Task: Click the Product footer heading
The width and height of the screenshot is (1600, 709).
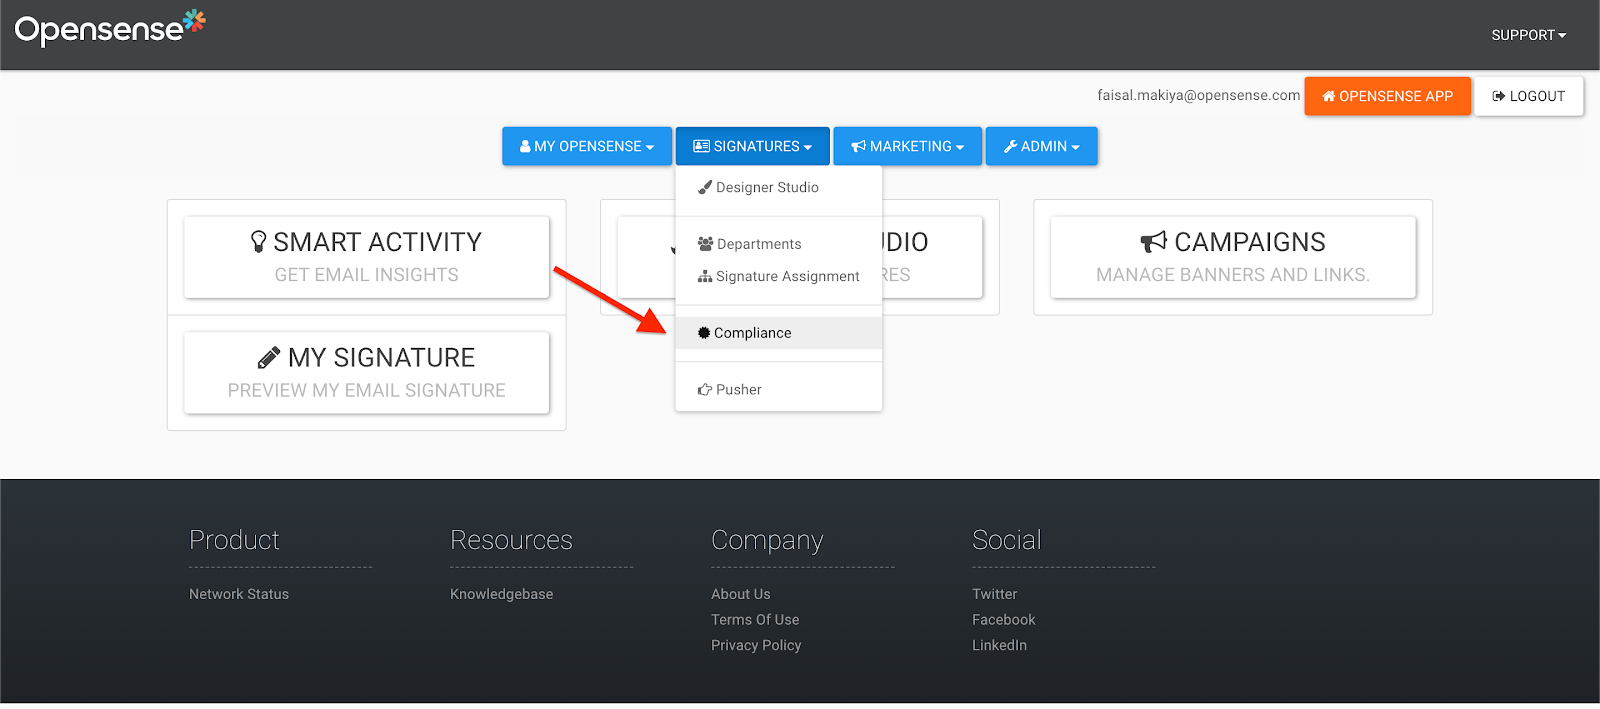Action: [x=234, y=540]
